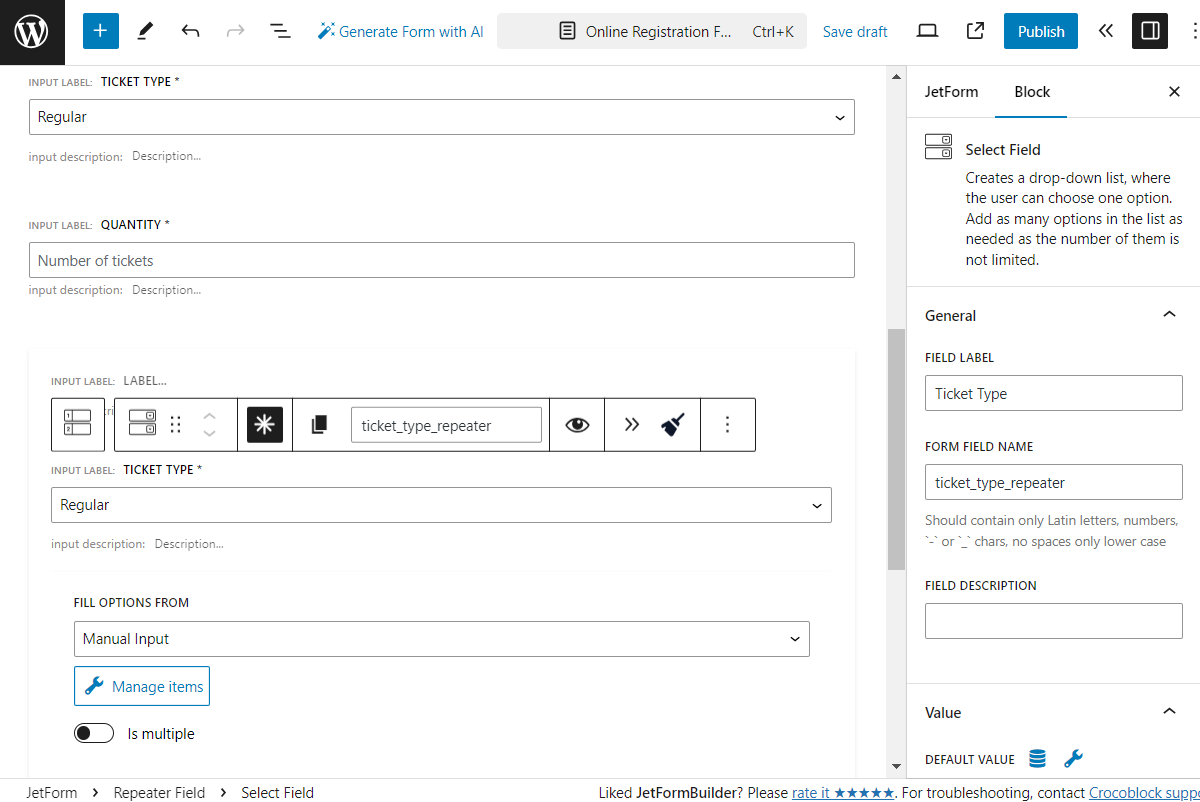Open the repeater Ticket Type Regular dropdown
The image size is (1200, 802).
click(441, 505)
